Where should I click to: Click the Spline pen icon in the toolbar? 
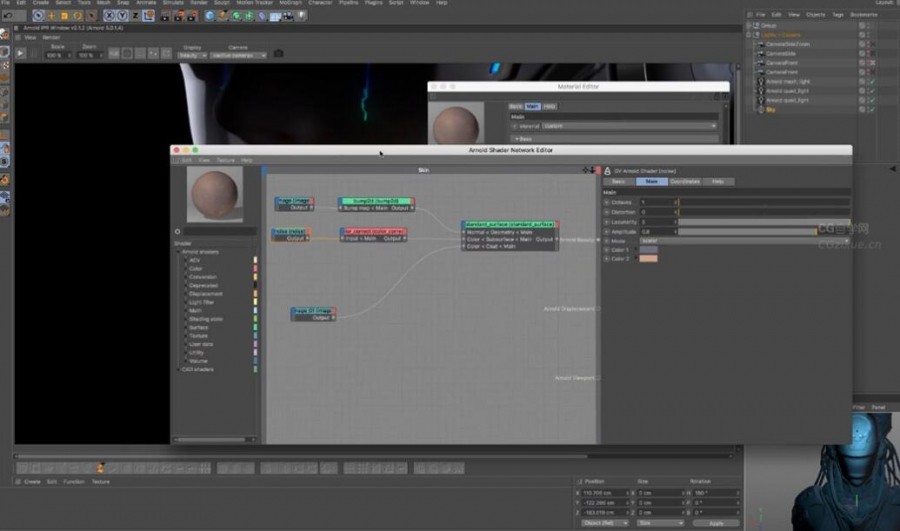(223, 16)
